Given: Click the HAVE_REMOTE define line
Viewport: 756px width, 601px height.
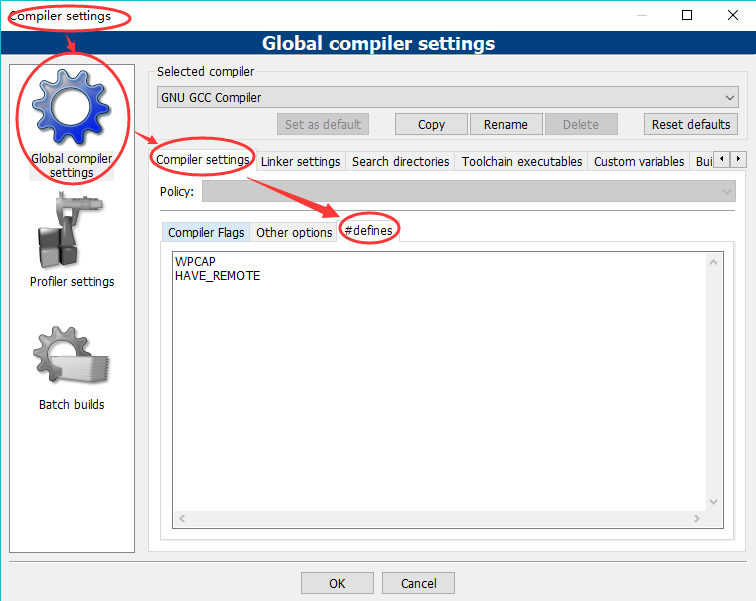Looking at the screenshot, I should tap(217, 276).
